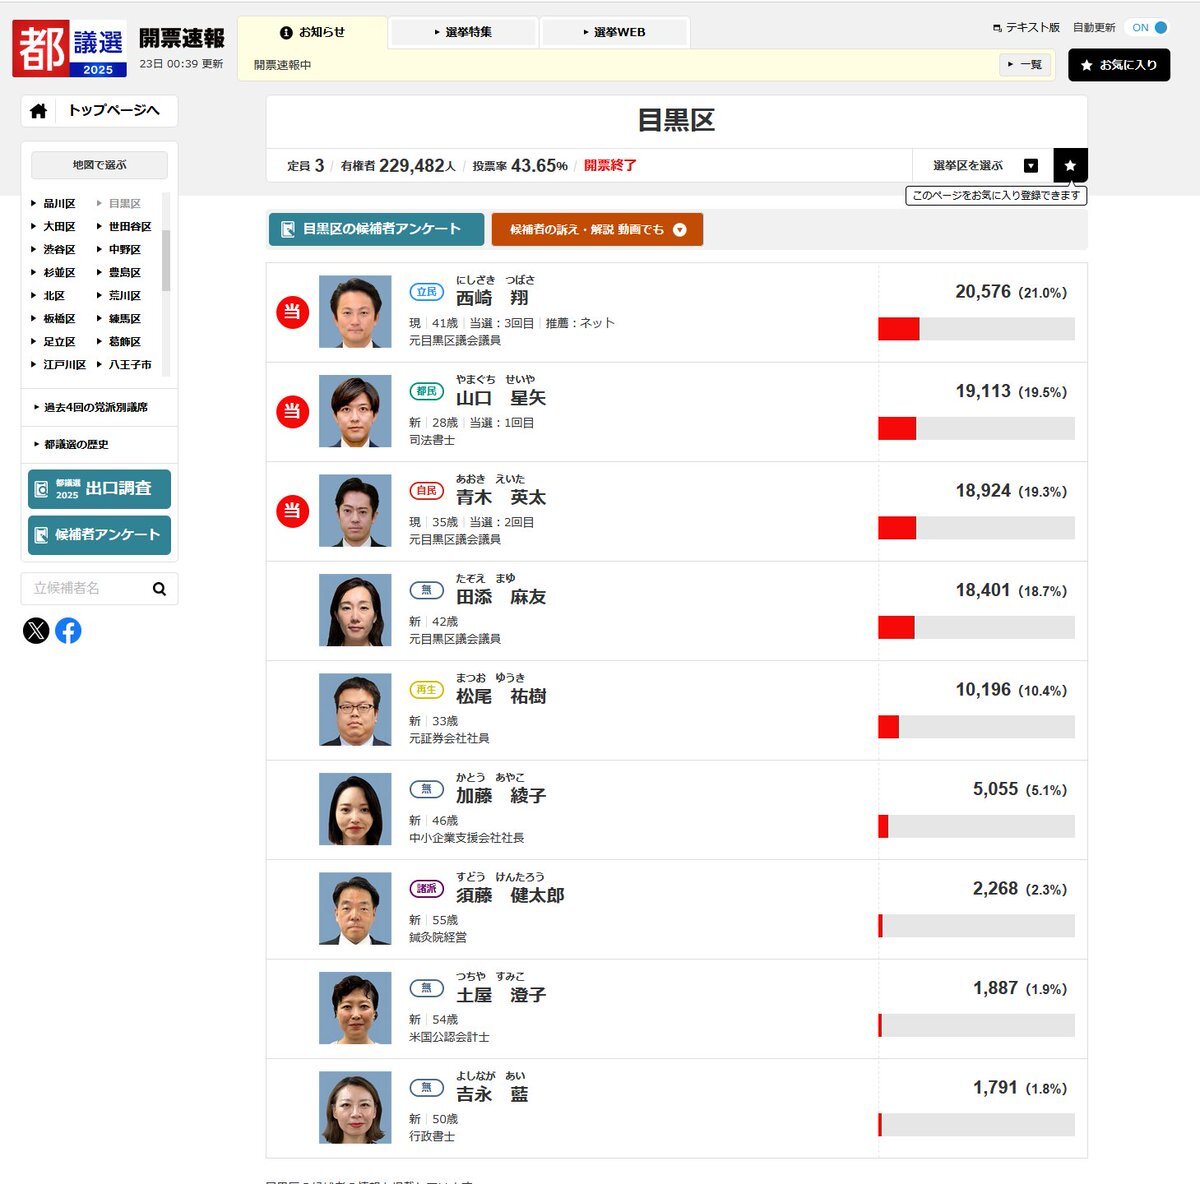
Task: Select 大田区 in district list
Action: [59, 226]
